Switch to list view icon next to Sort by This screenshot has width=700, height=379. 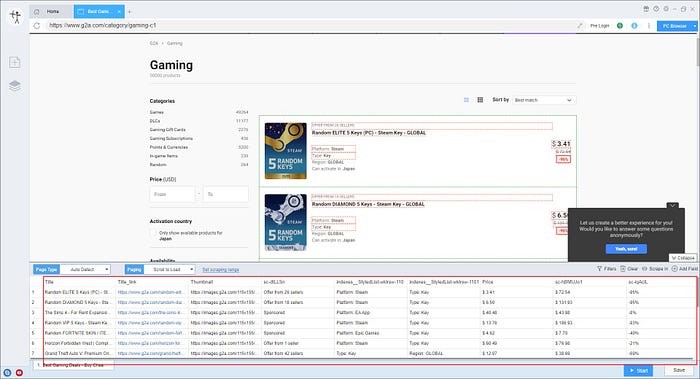[467, 100]
